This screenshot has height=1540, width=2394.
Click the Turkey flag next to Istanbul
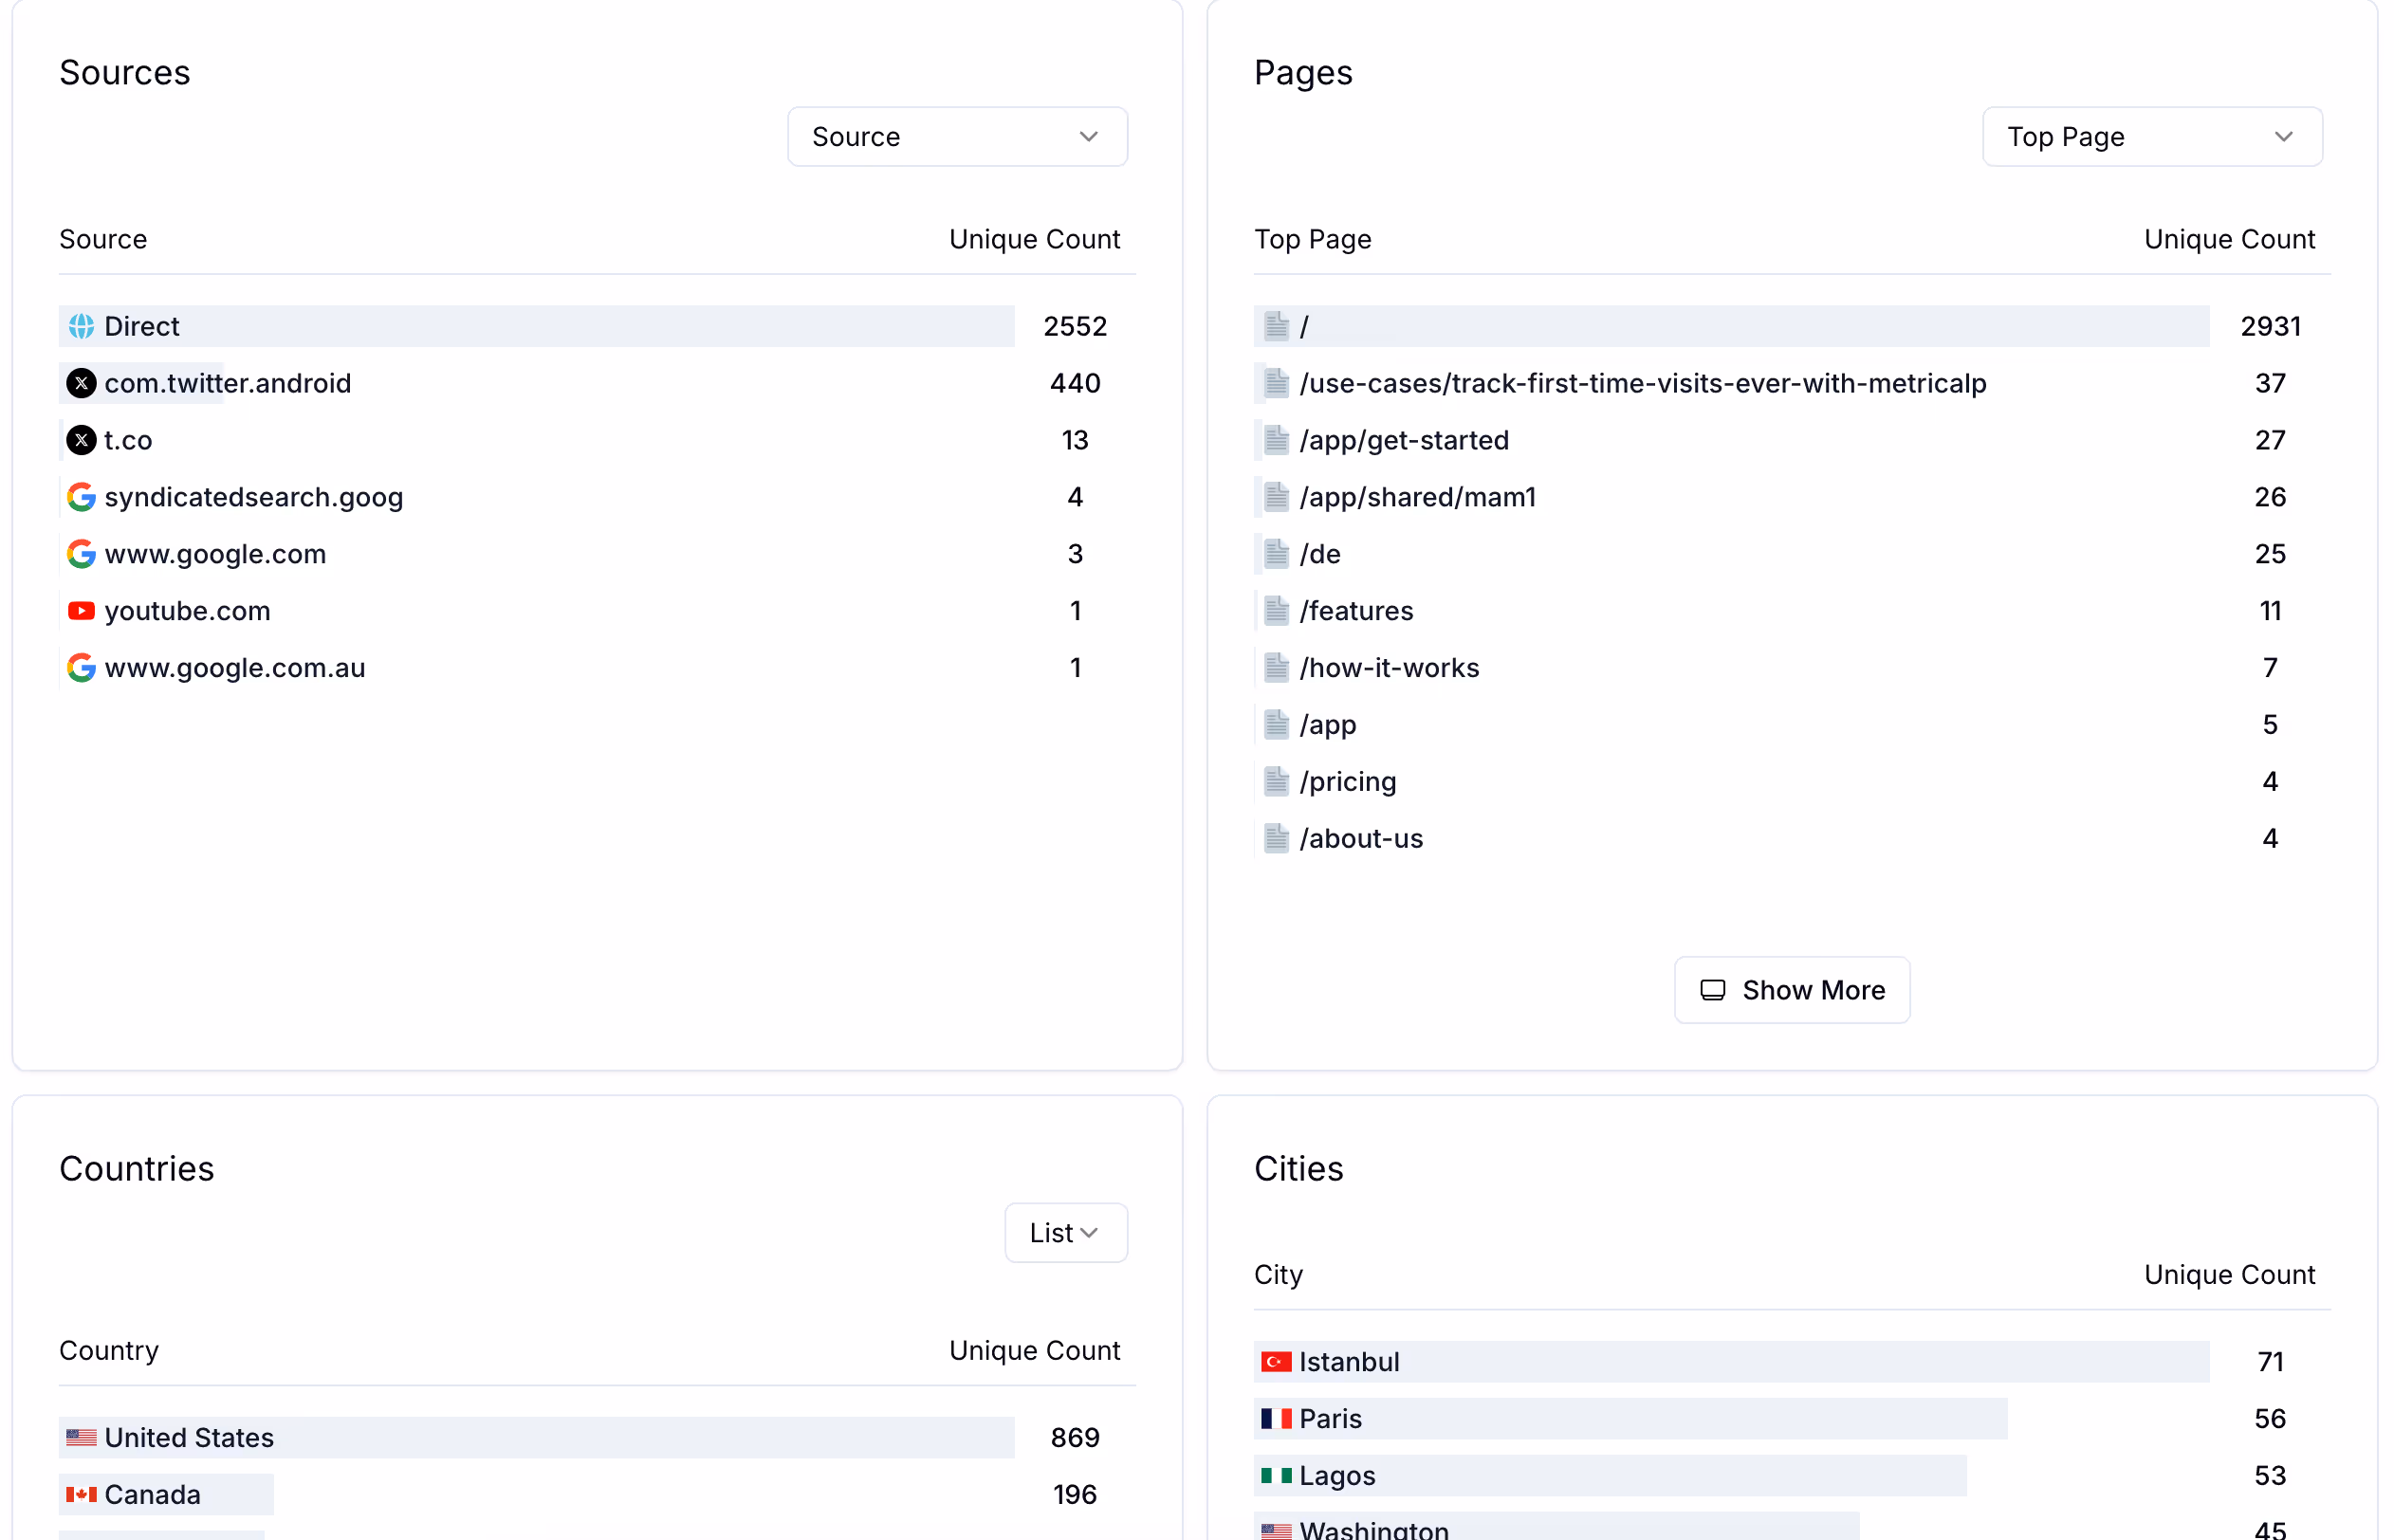coord(1275,1362)
